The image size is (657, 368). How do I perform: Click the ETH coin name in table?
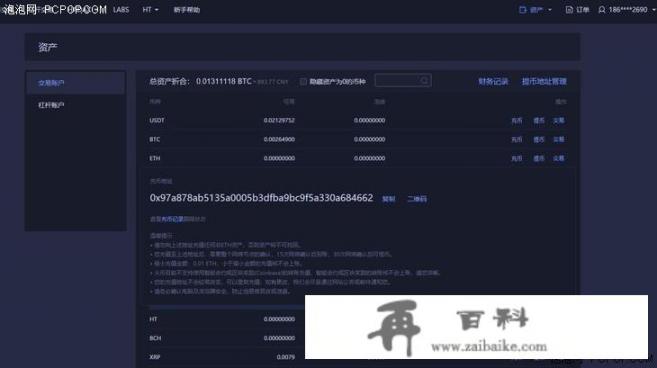pyautogui.click(x=155, y=158)
